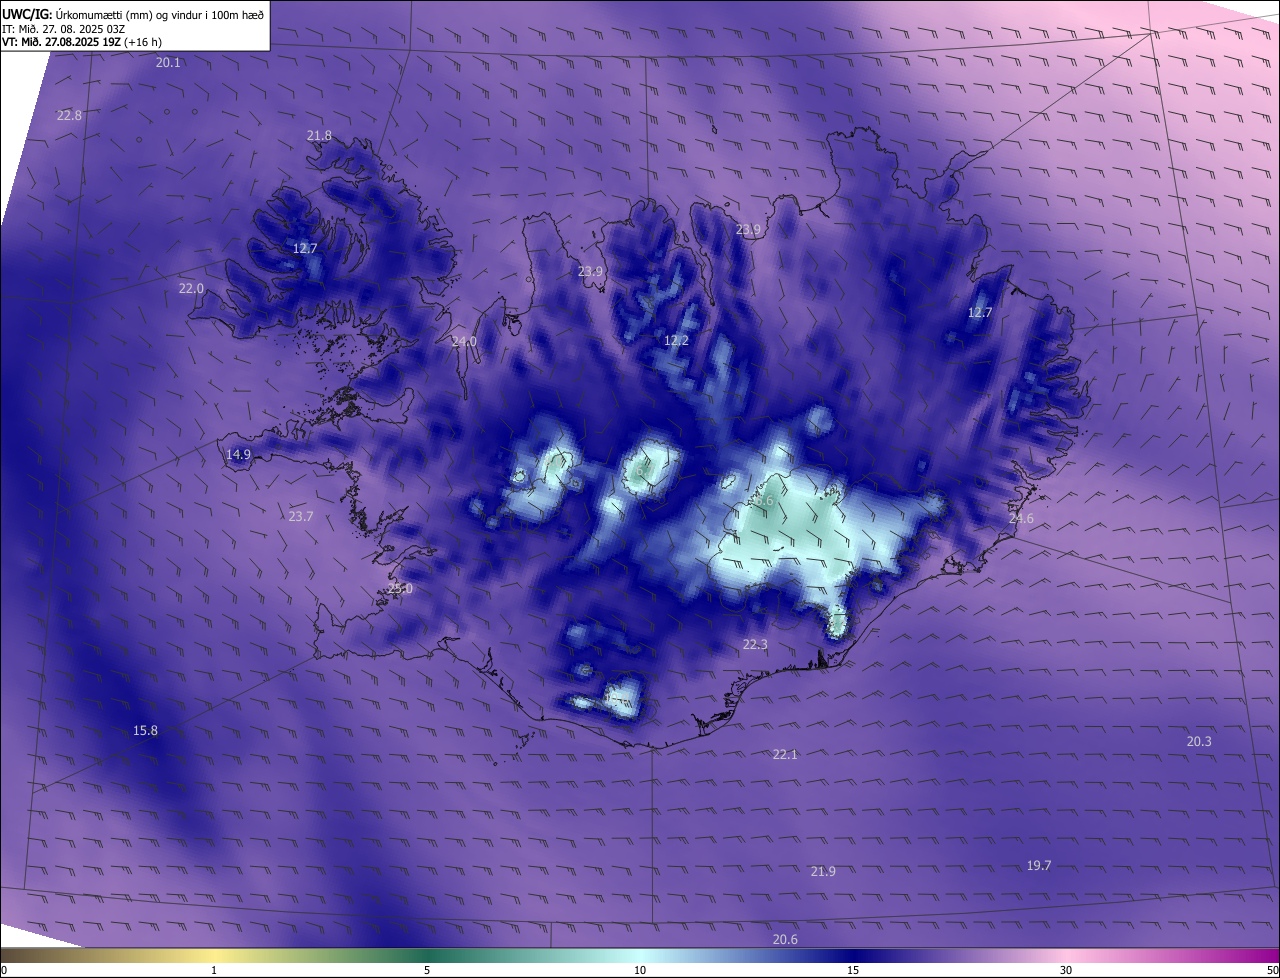Click the 22.1 value label
The image size is (1280, 978).
pyautogui.click(x=785, y=755)
